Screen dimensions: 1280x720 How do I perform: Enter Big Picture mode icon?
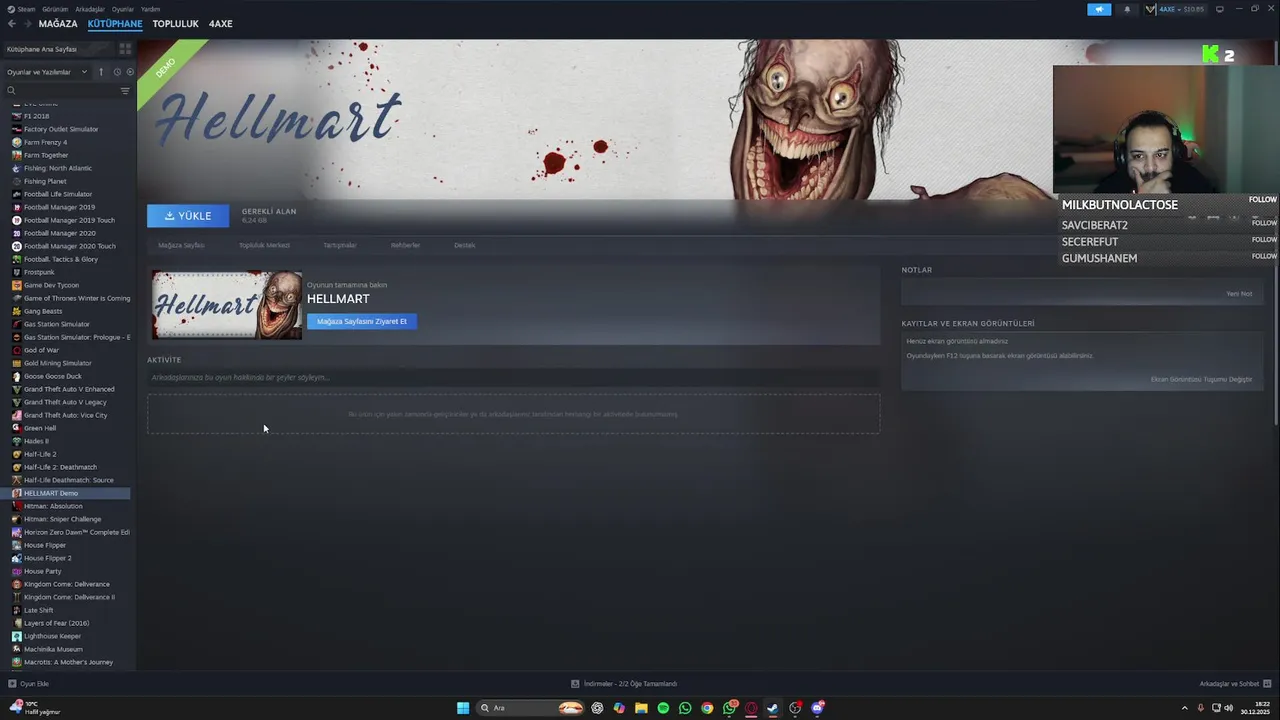coord(1219,9)
